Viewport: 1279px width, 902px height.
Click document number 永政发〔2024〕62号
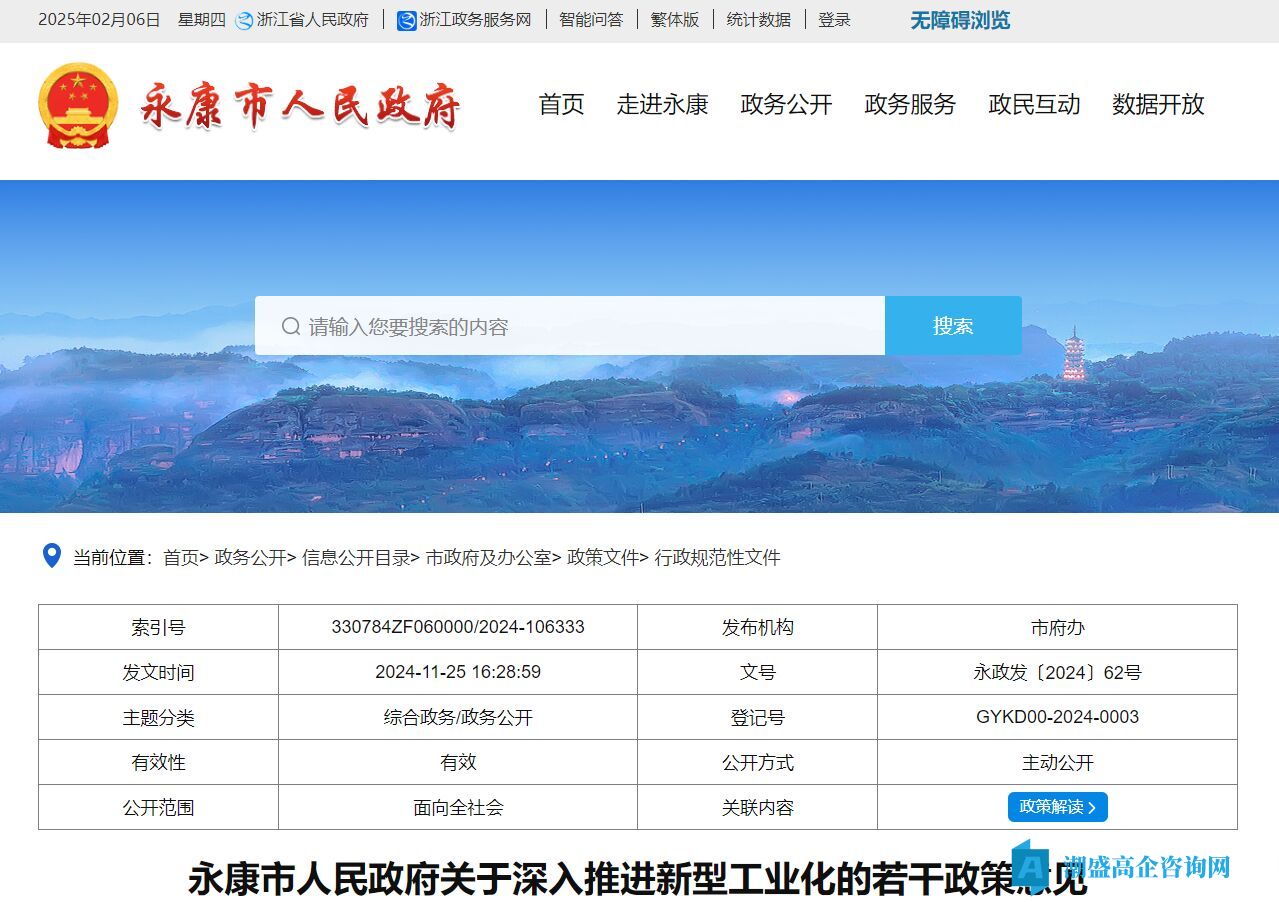point(1057,672)
